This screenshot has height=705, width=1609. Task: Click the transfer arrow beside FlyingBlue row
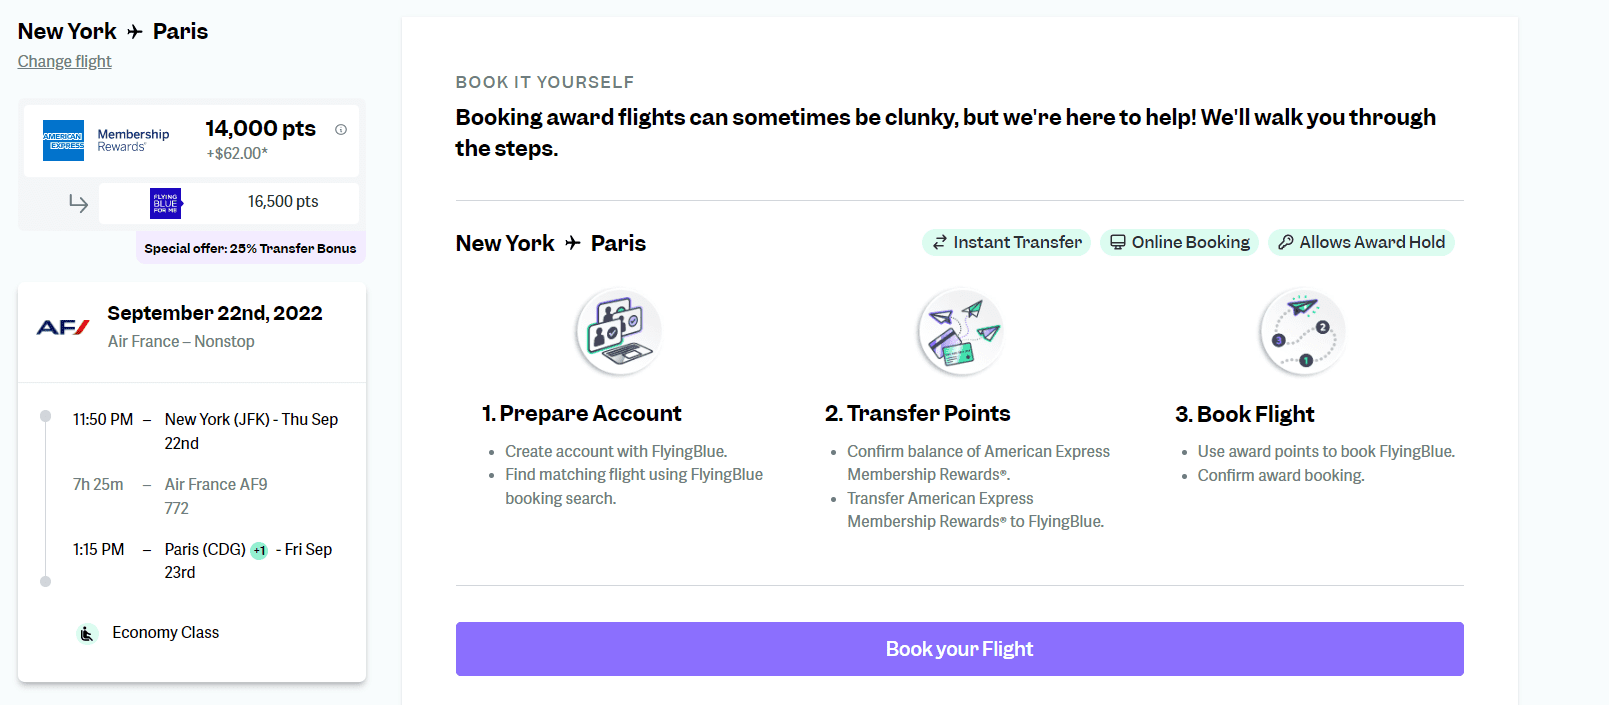pos(78,202)
